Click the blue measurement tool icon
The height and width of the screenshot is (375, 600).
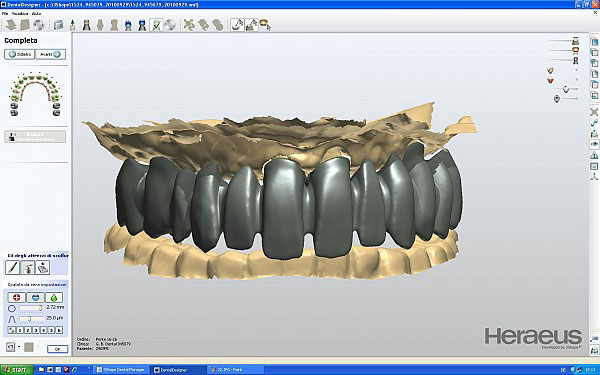tap(594, 123)
